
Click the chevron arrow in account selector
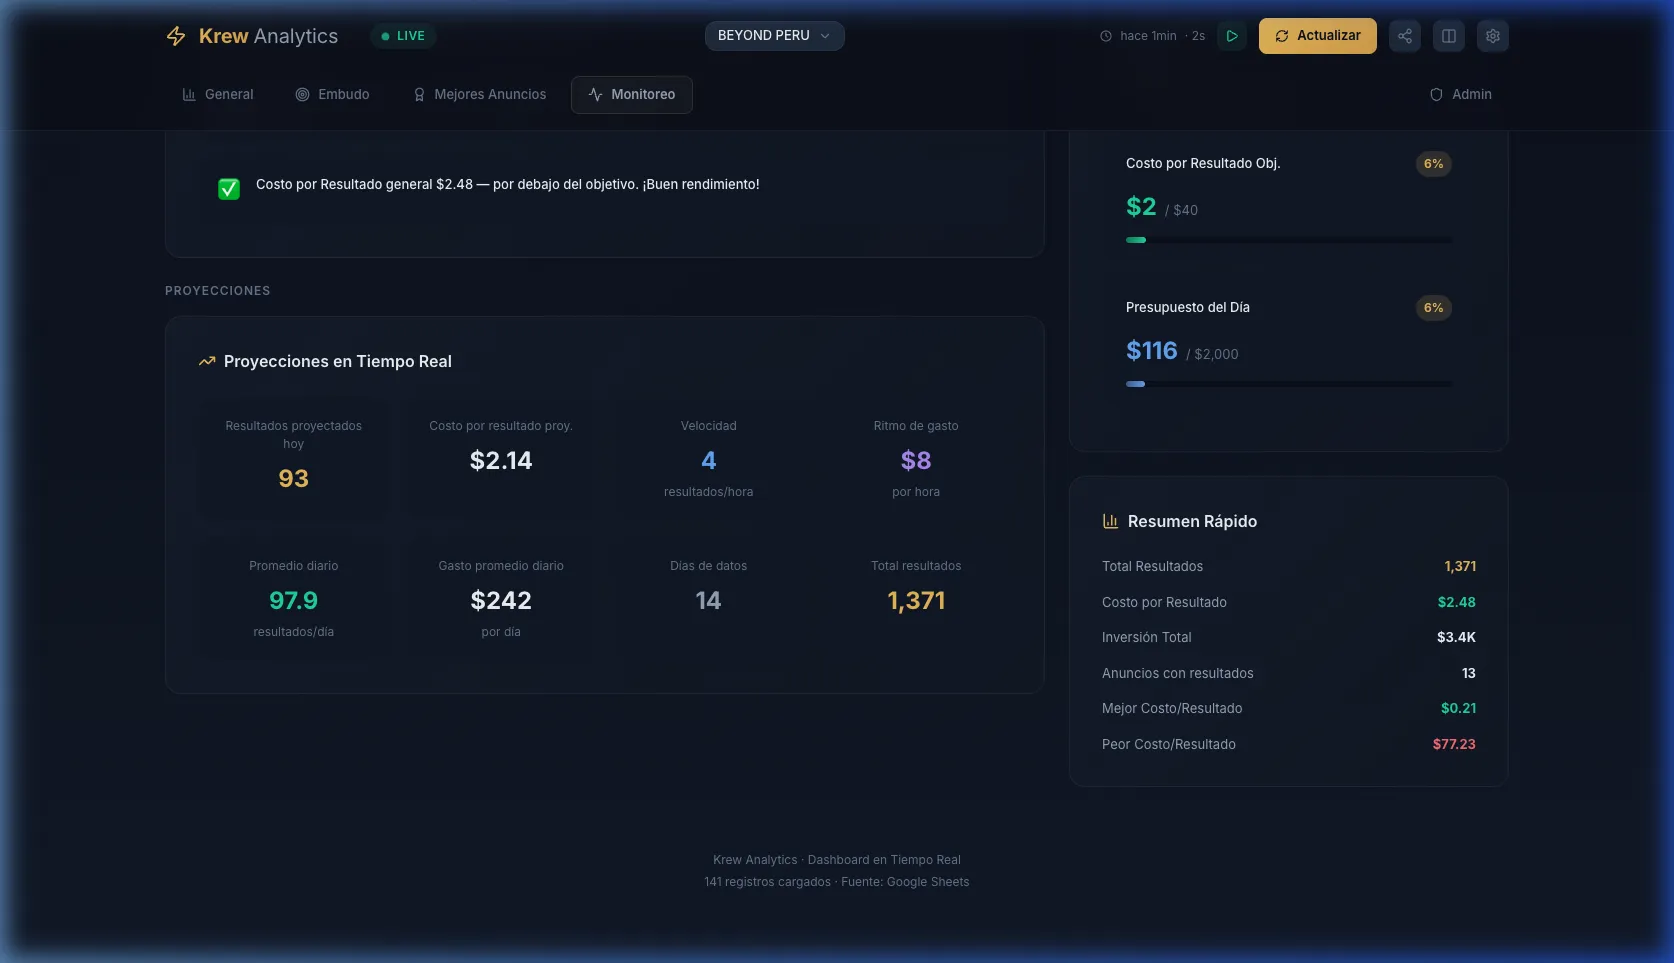[x=825, y=36]
